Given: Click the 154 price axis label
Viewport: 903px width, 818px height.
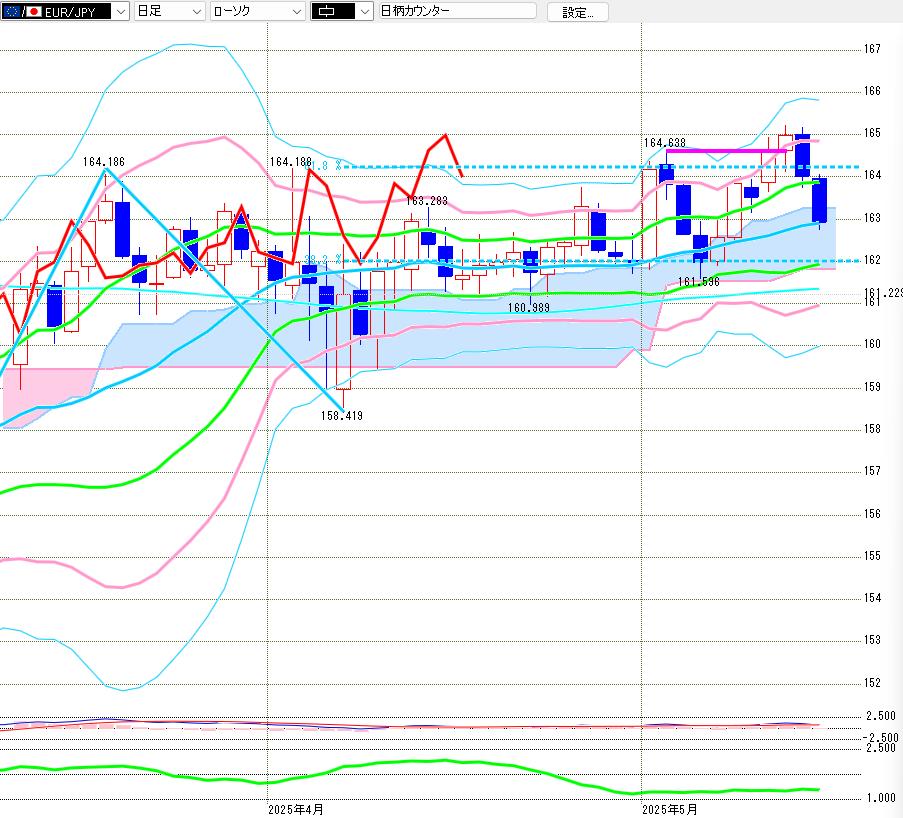Looking at the screenshot, I should tap(872, 598).
